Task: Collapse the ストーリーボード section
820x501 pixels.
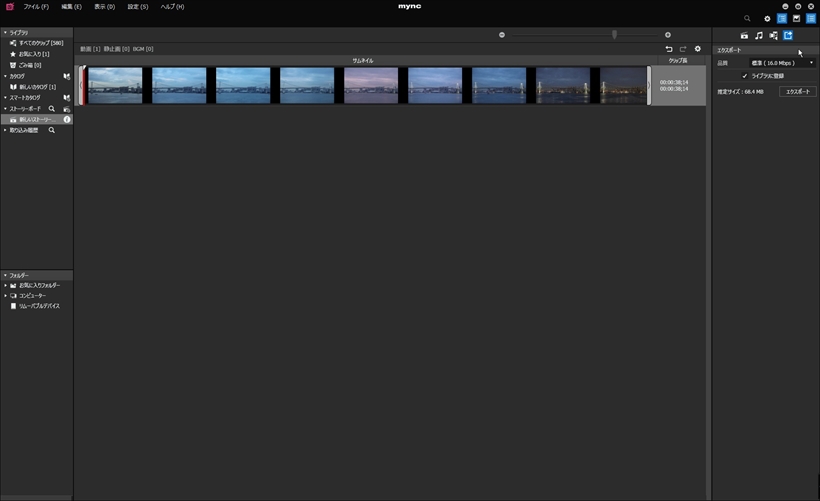Action: [5, 109]
